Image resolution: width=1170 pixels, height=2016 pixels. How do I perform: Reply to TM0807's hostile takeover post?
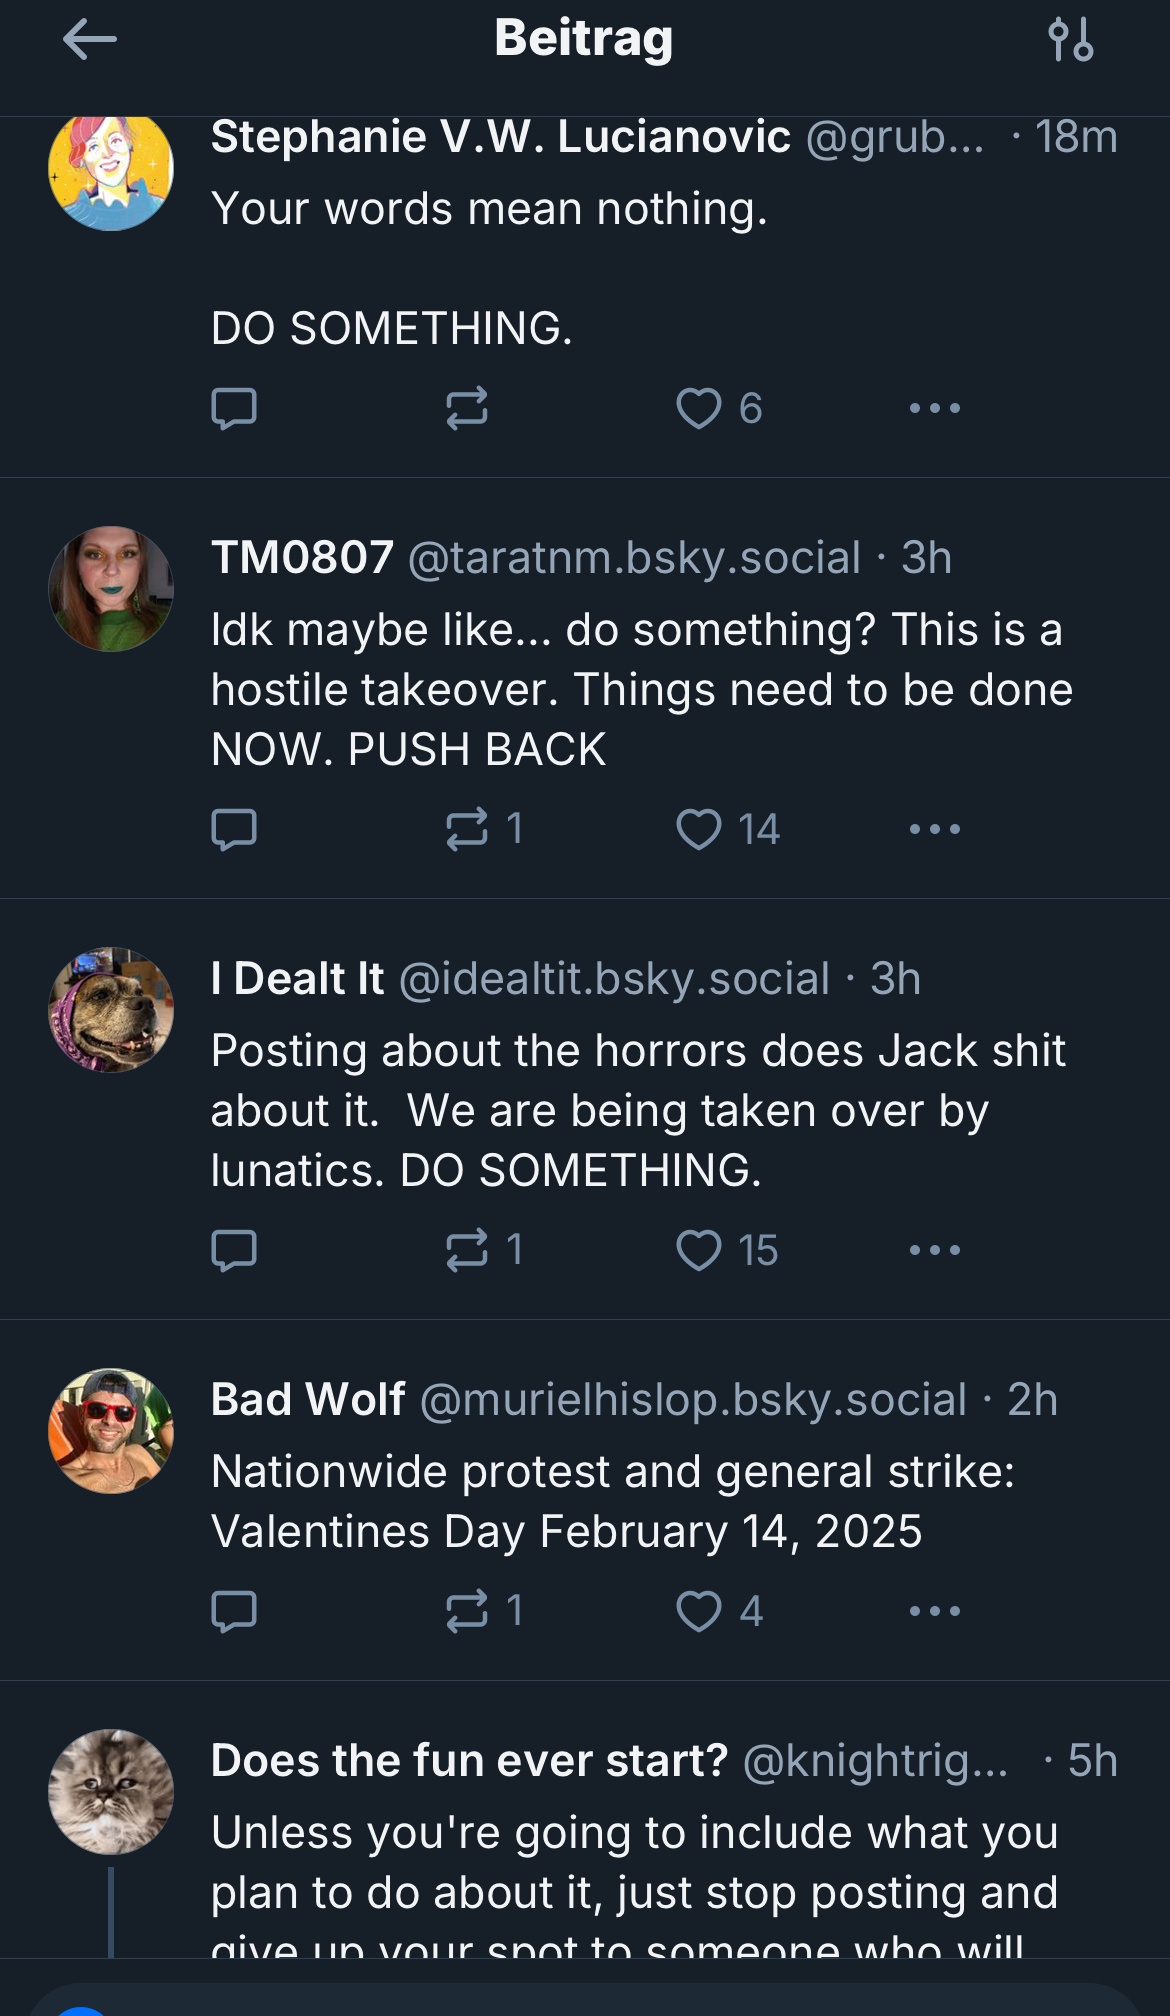(x=234, y=829)
